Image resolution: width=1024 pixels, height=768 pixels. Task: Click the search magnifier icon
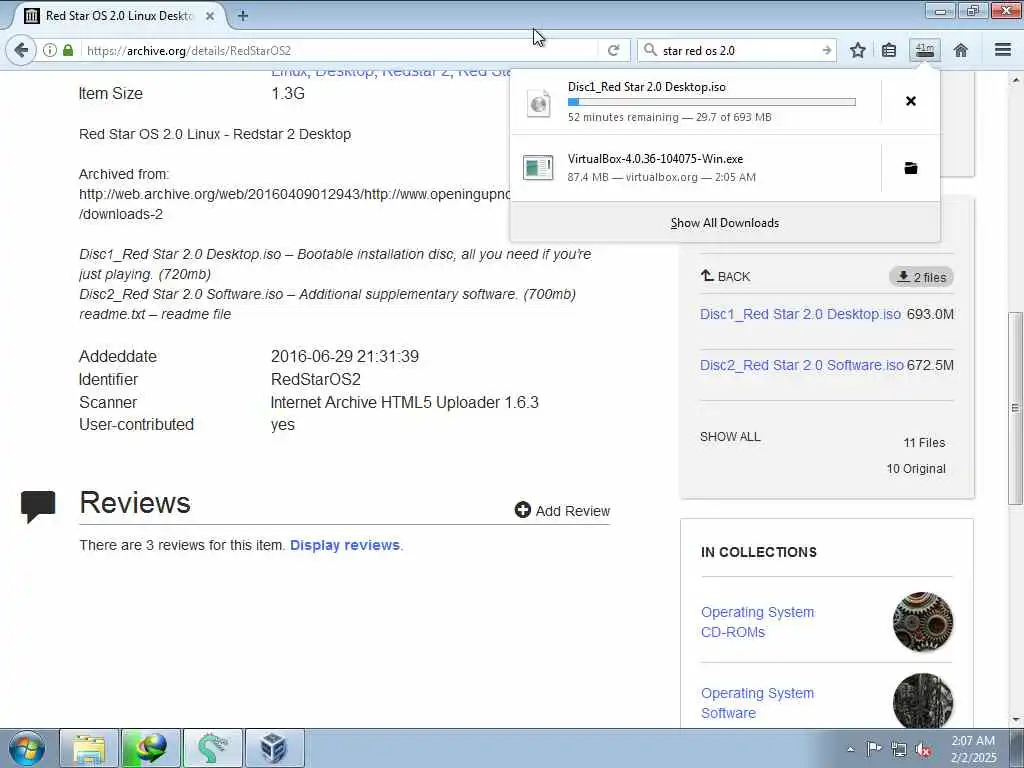click(x=650, y=50)
